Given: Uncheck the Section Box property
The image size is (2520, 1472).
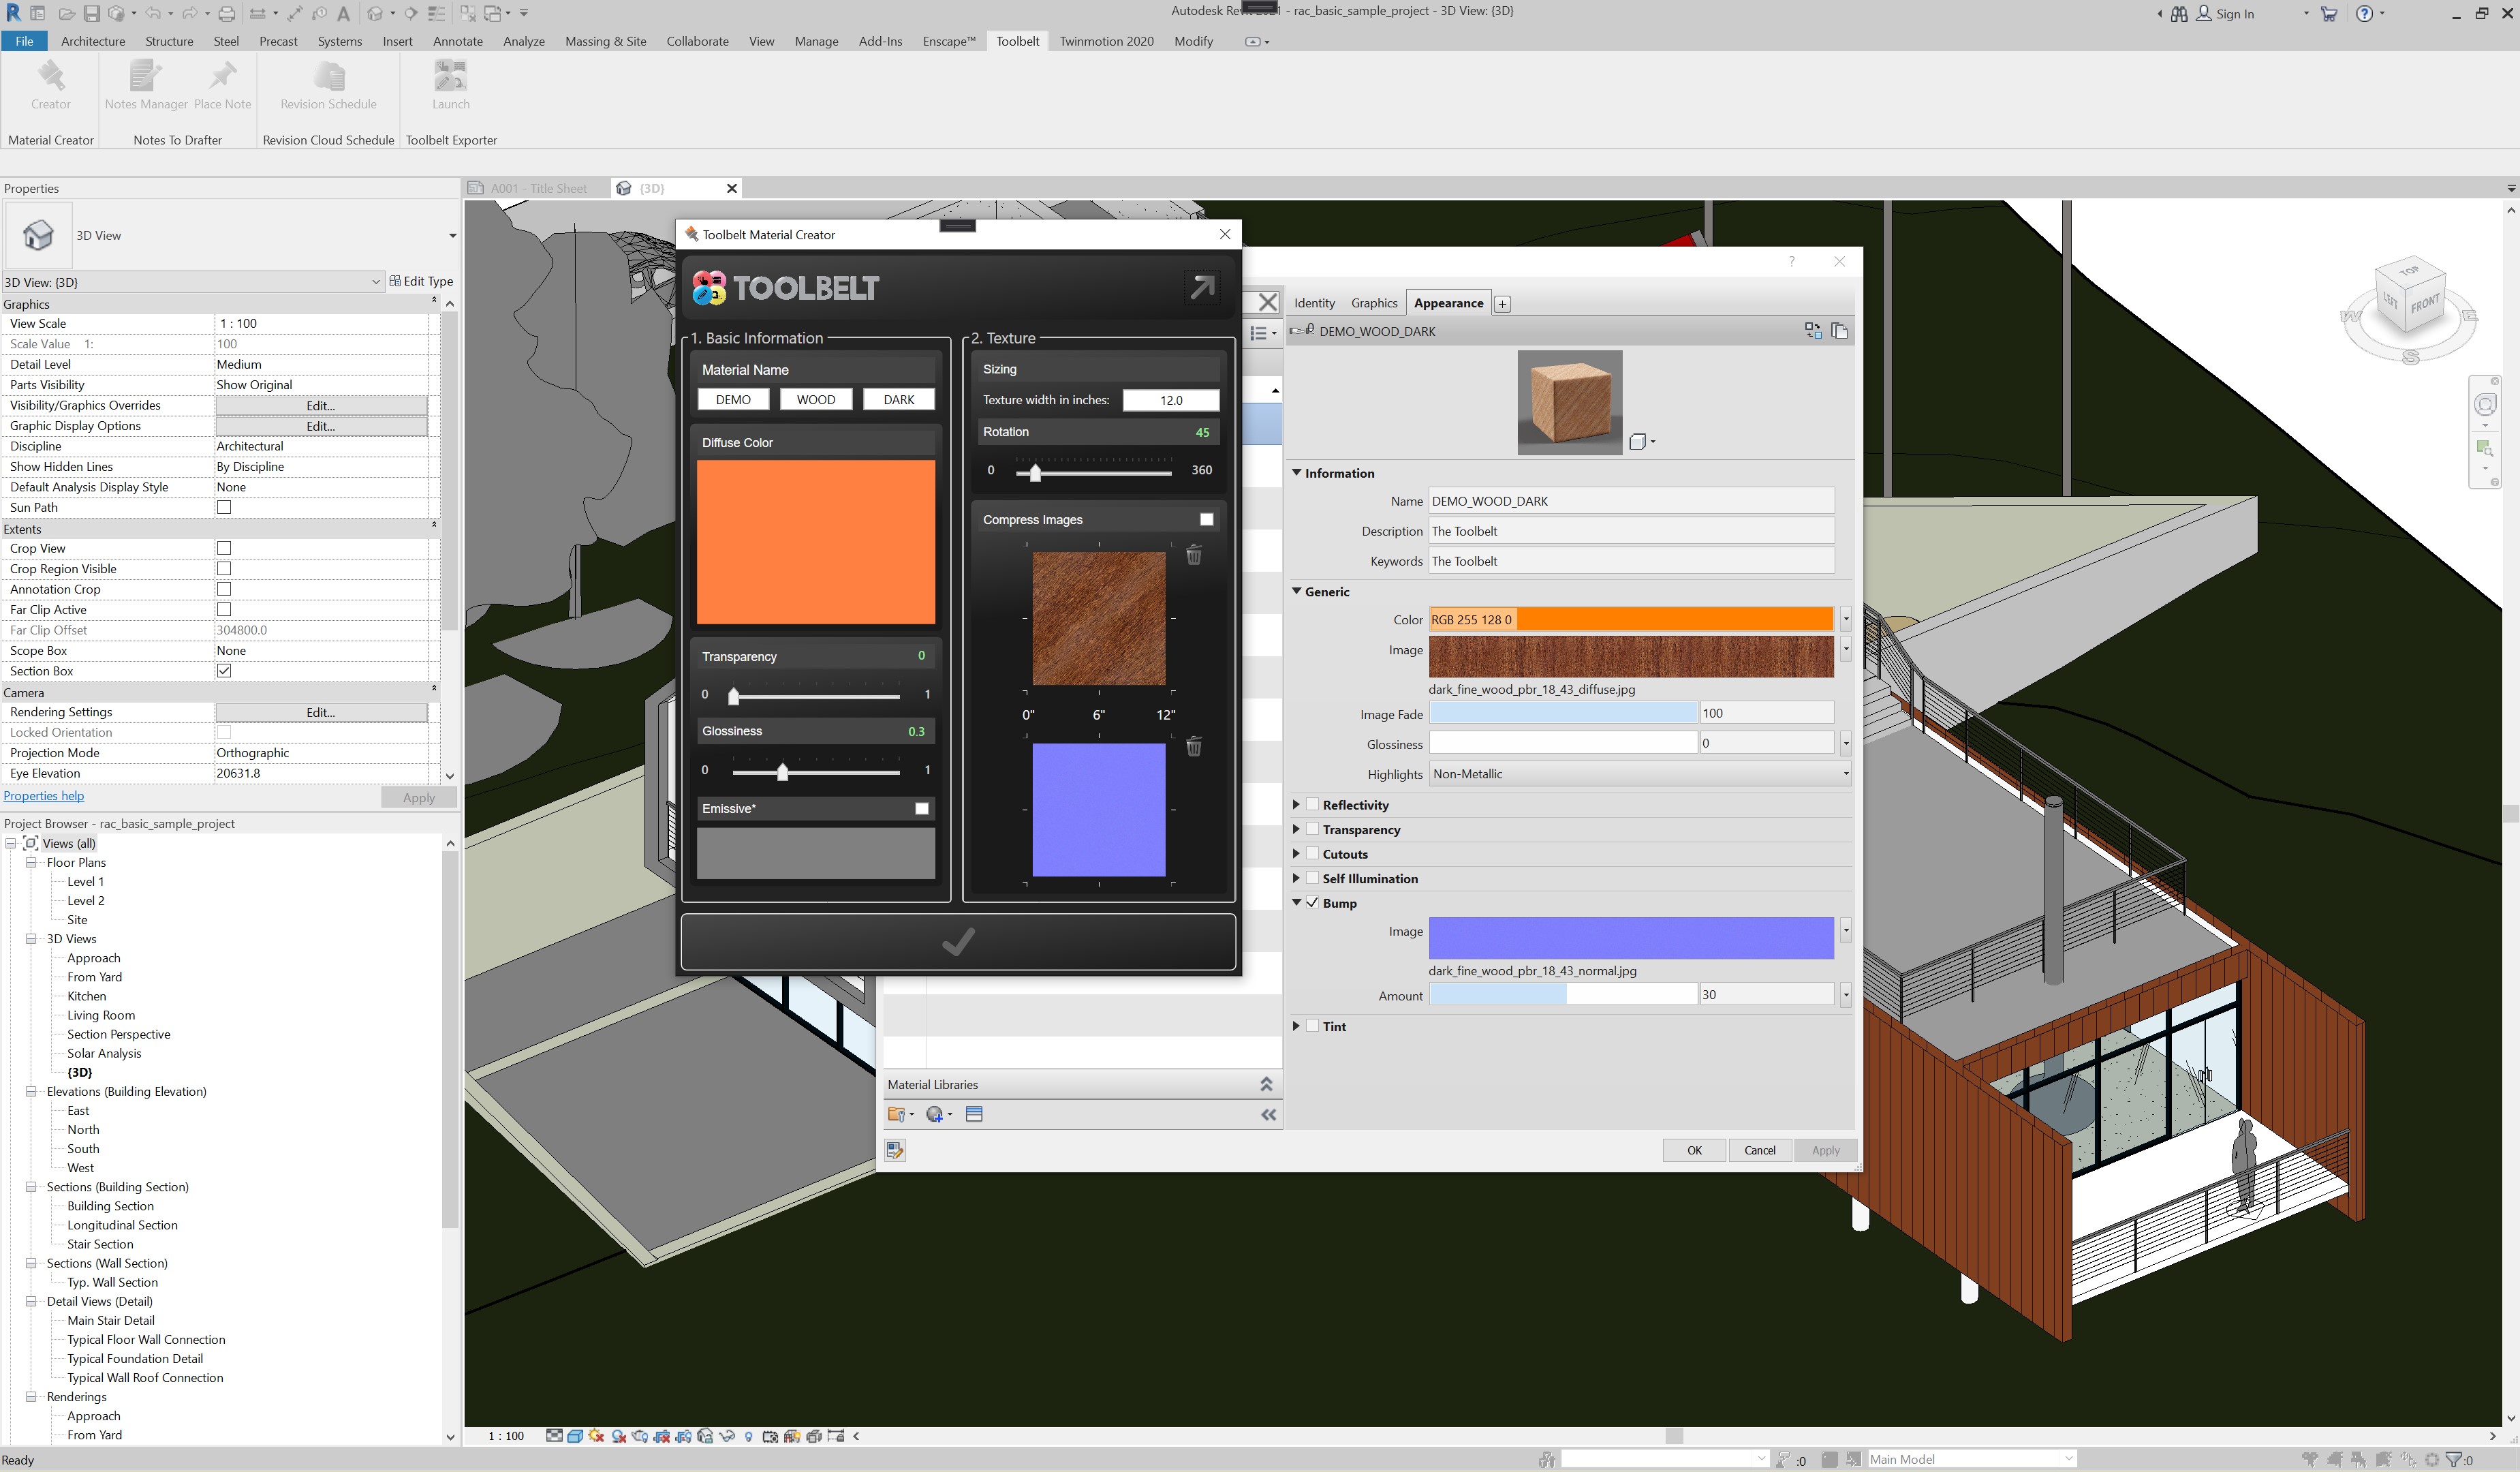Looking at the screenshot, I should [x=224, y=671].
